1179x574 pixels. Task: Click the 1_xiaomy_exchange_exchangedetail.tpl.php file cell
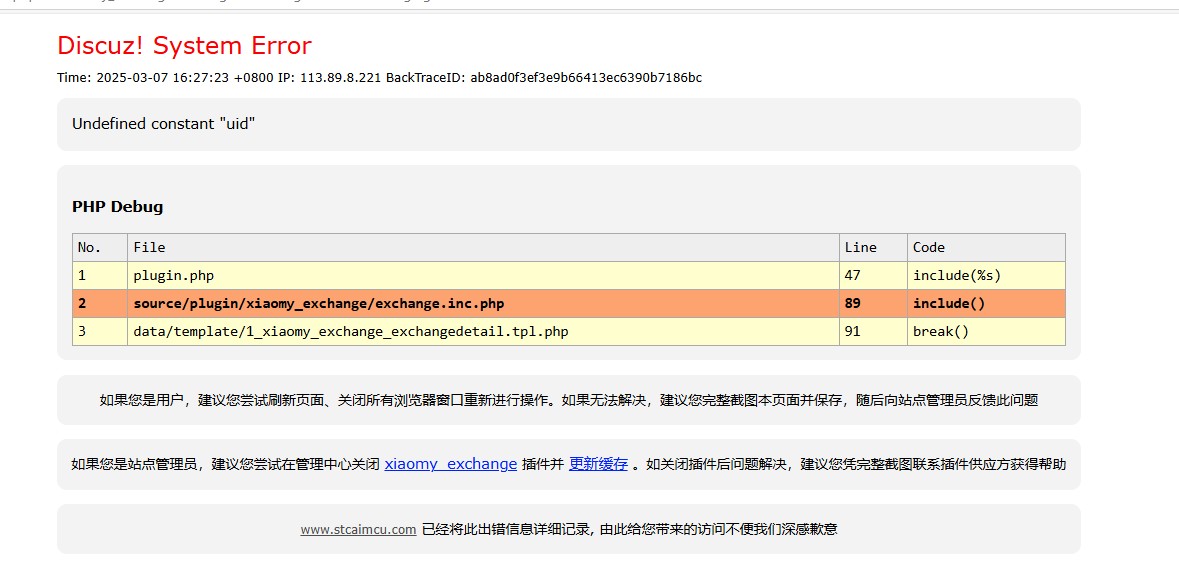483,332
